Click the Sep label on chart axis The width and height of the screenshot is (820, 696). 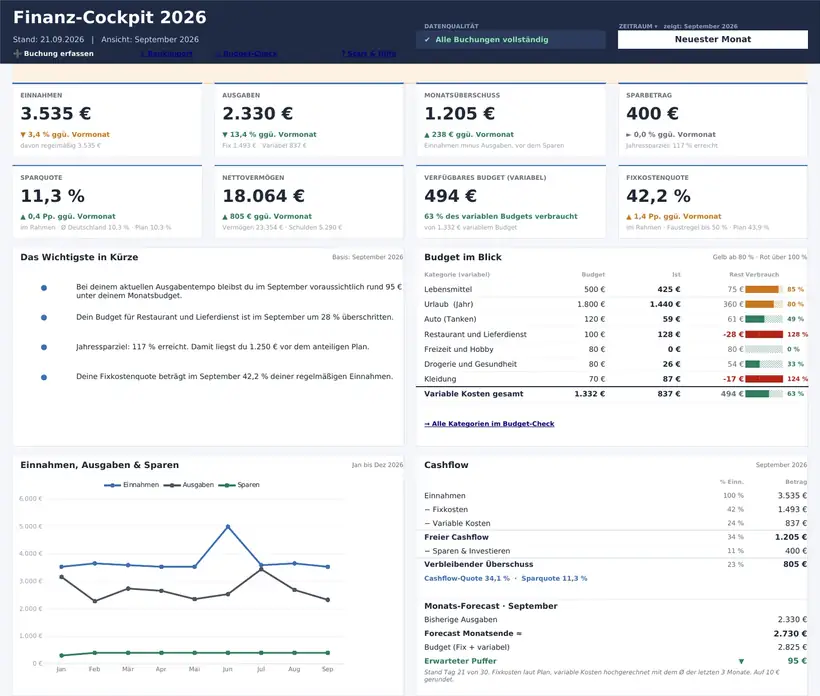(x=327, y=669)
